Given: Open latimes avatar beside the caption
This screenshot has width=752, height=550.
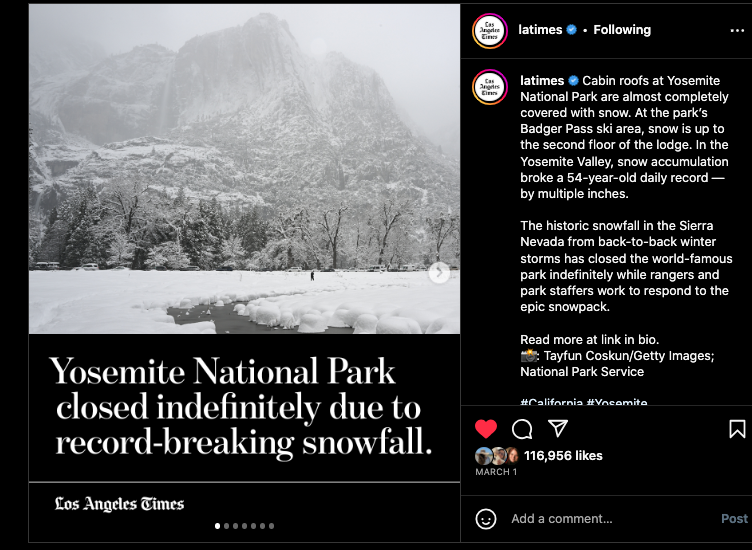Looking at the screenshot, I should [490, 87].
